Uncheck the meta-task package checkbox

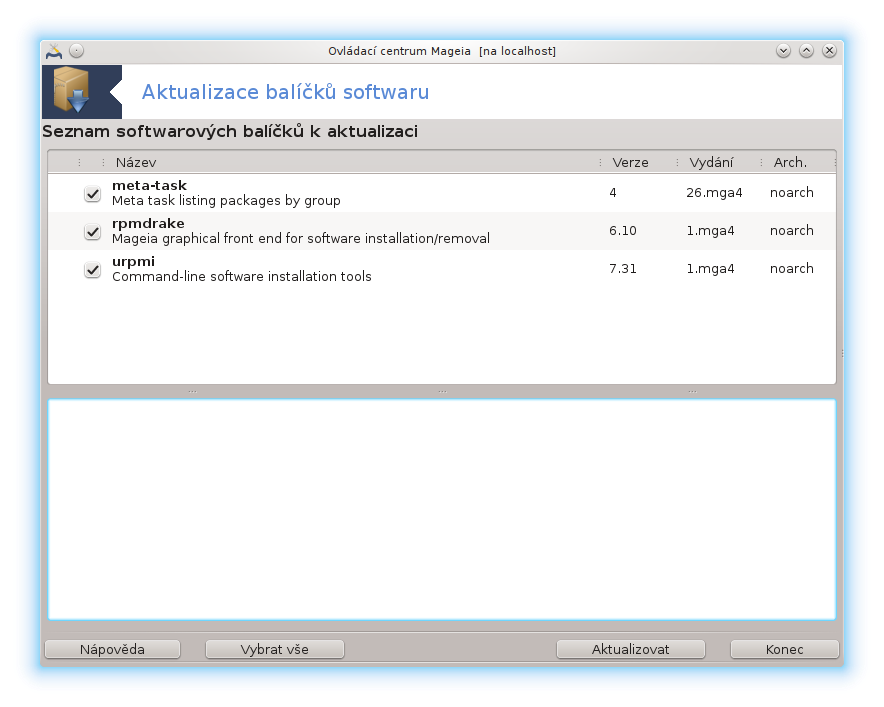(x=92, y=193)
